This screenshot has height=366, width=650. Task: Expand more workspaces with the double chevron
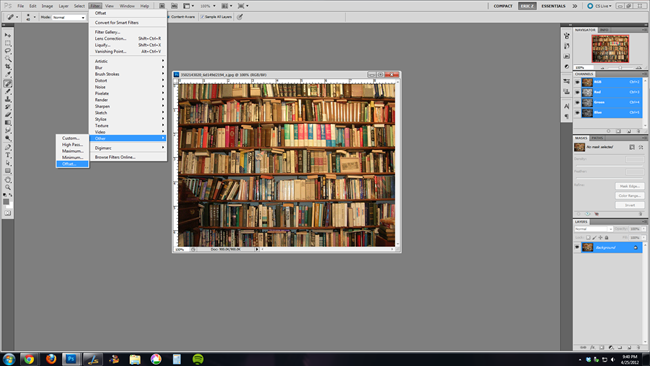(x=575, y=6)
